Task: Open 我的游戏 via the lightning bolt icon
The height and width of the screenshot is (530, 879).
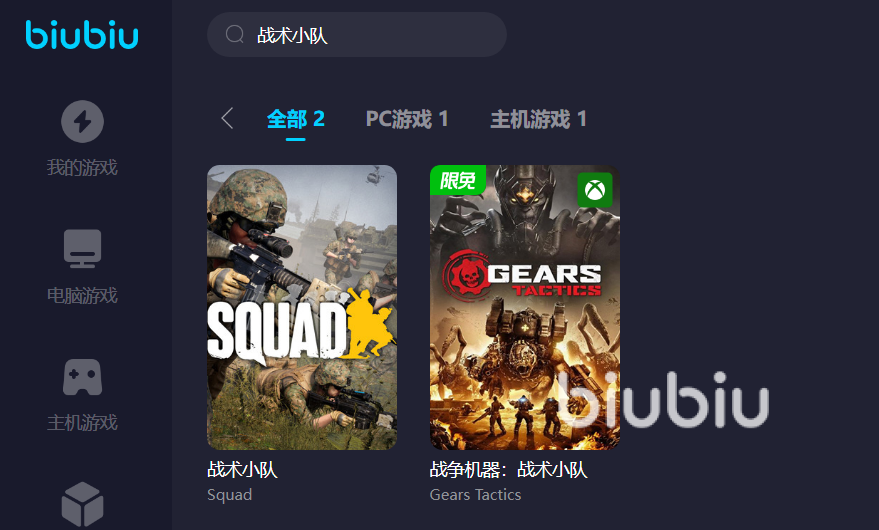Action: click(82, 121)
